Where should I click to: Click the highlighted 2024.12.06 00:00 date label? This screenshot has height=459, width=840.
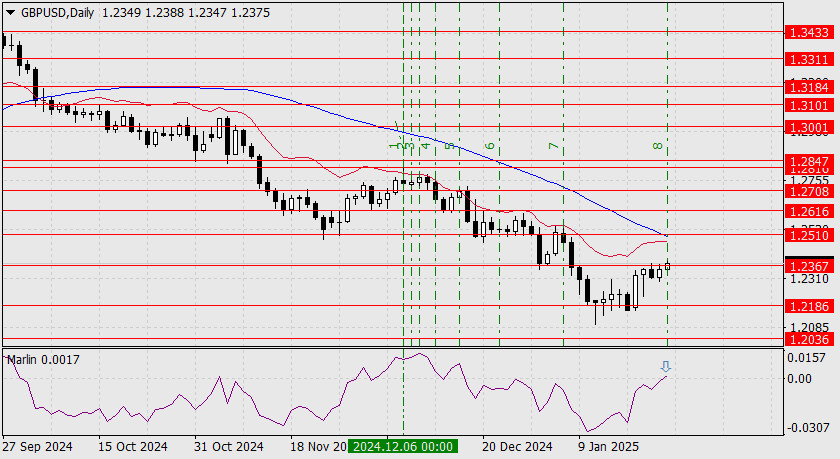click(x=403, y=446)
